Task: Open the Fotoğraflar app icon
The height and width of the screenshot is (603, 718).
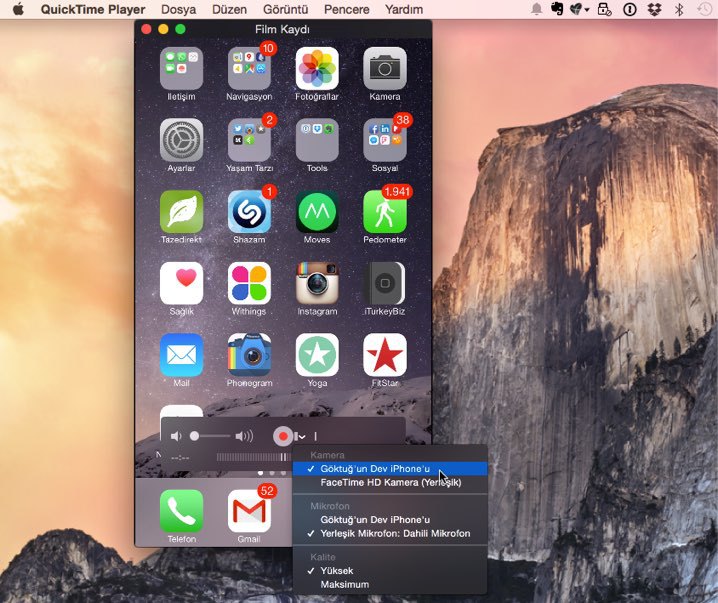Action: tap(317, 68)
